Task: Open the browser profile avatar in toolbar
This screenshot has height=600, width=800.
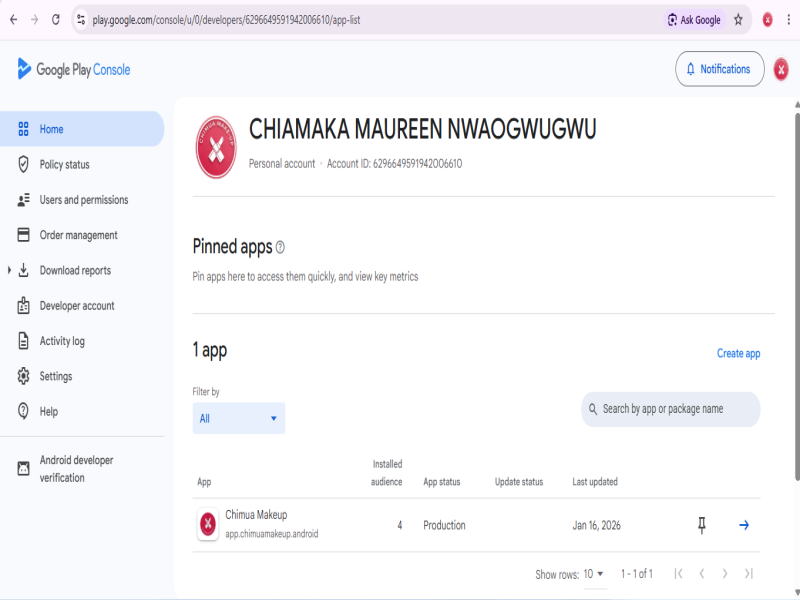Action: (x=767, y=20)
